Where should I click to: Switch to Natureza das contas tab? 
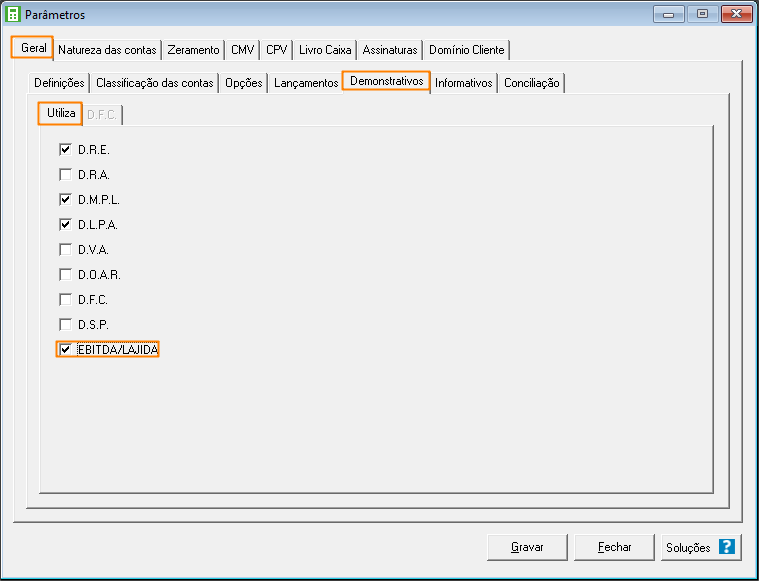(107, 50)
